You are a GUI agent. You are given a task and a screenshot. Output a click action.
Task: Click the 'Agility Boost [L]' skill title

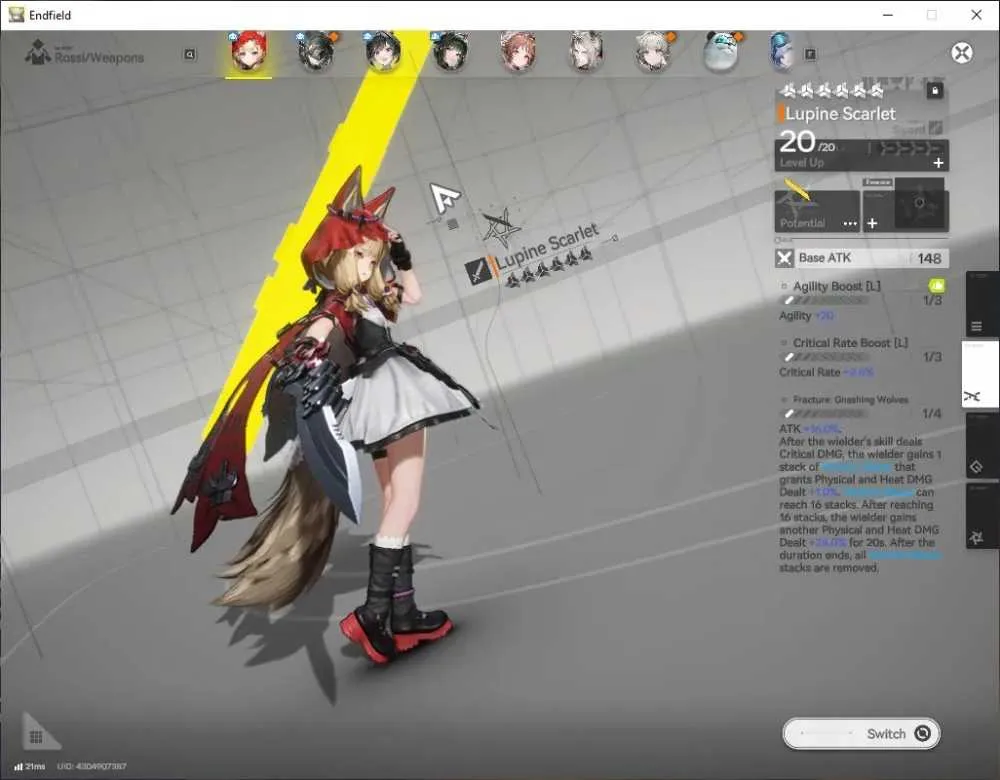click(x=837, y=286)
